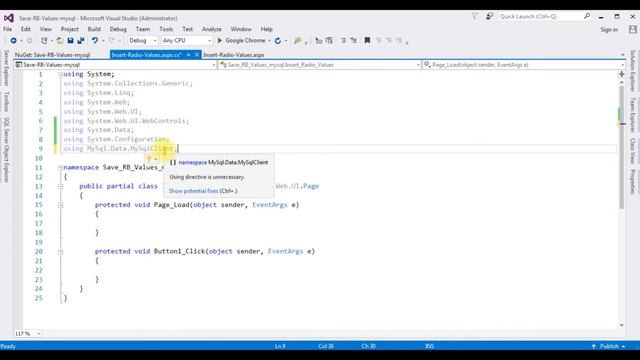Click the feedback icon near Quick Launch
The image size is (640, 360).
(x=489, y=16)
